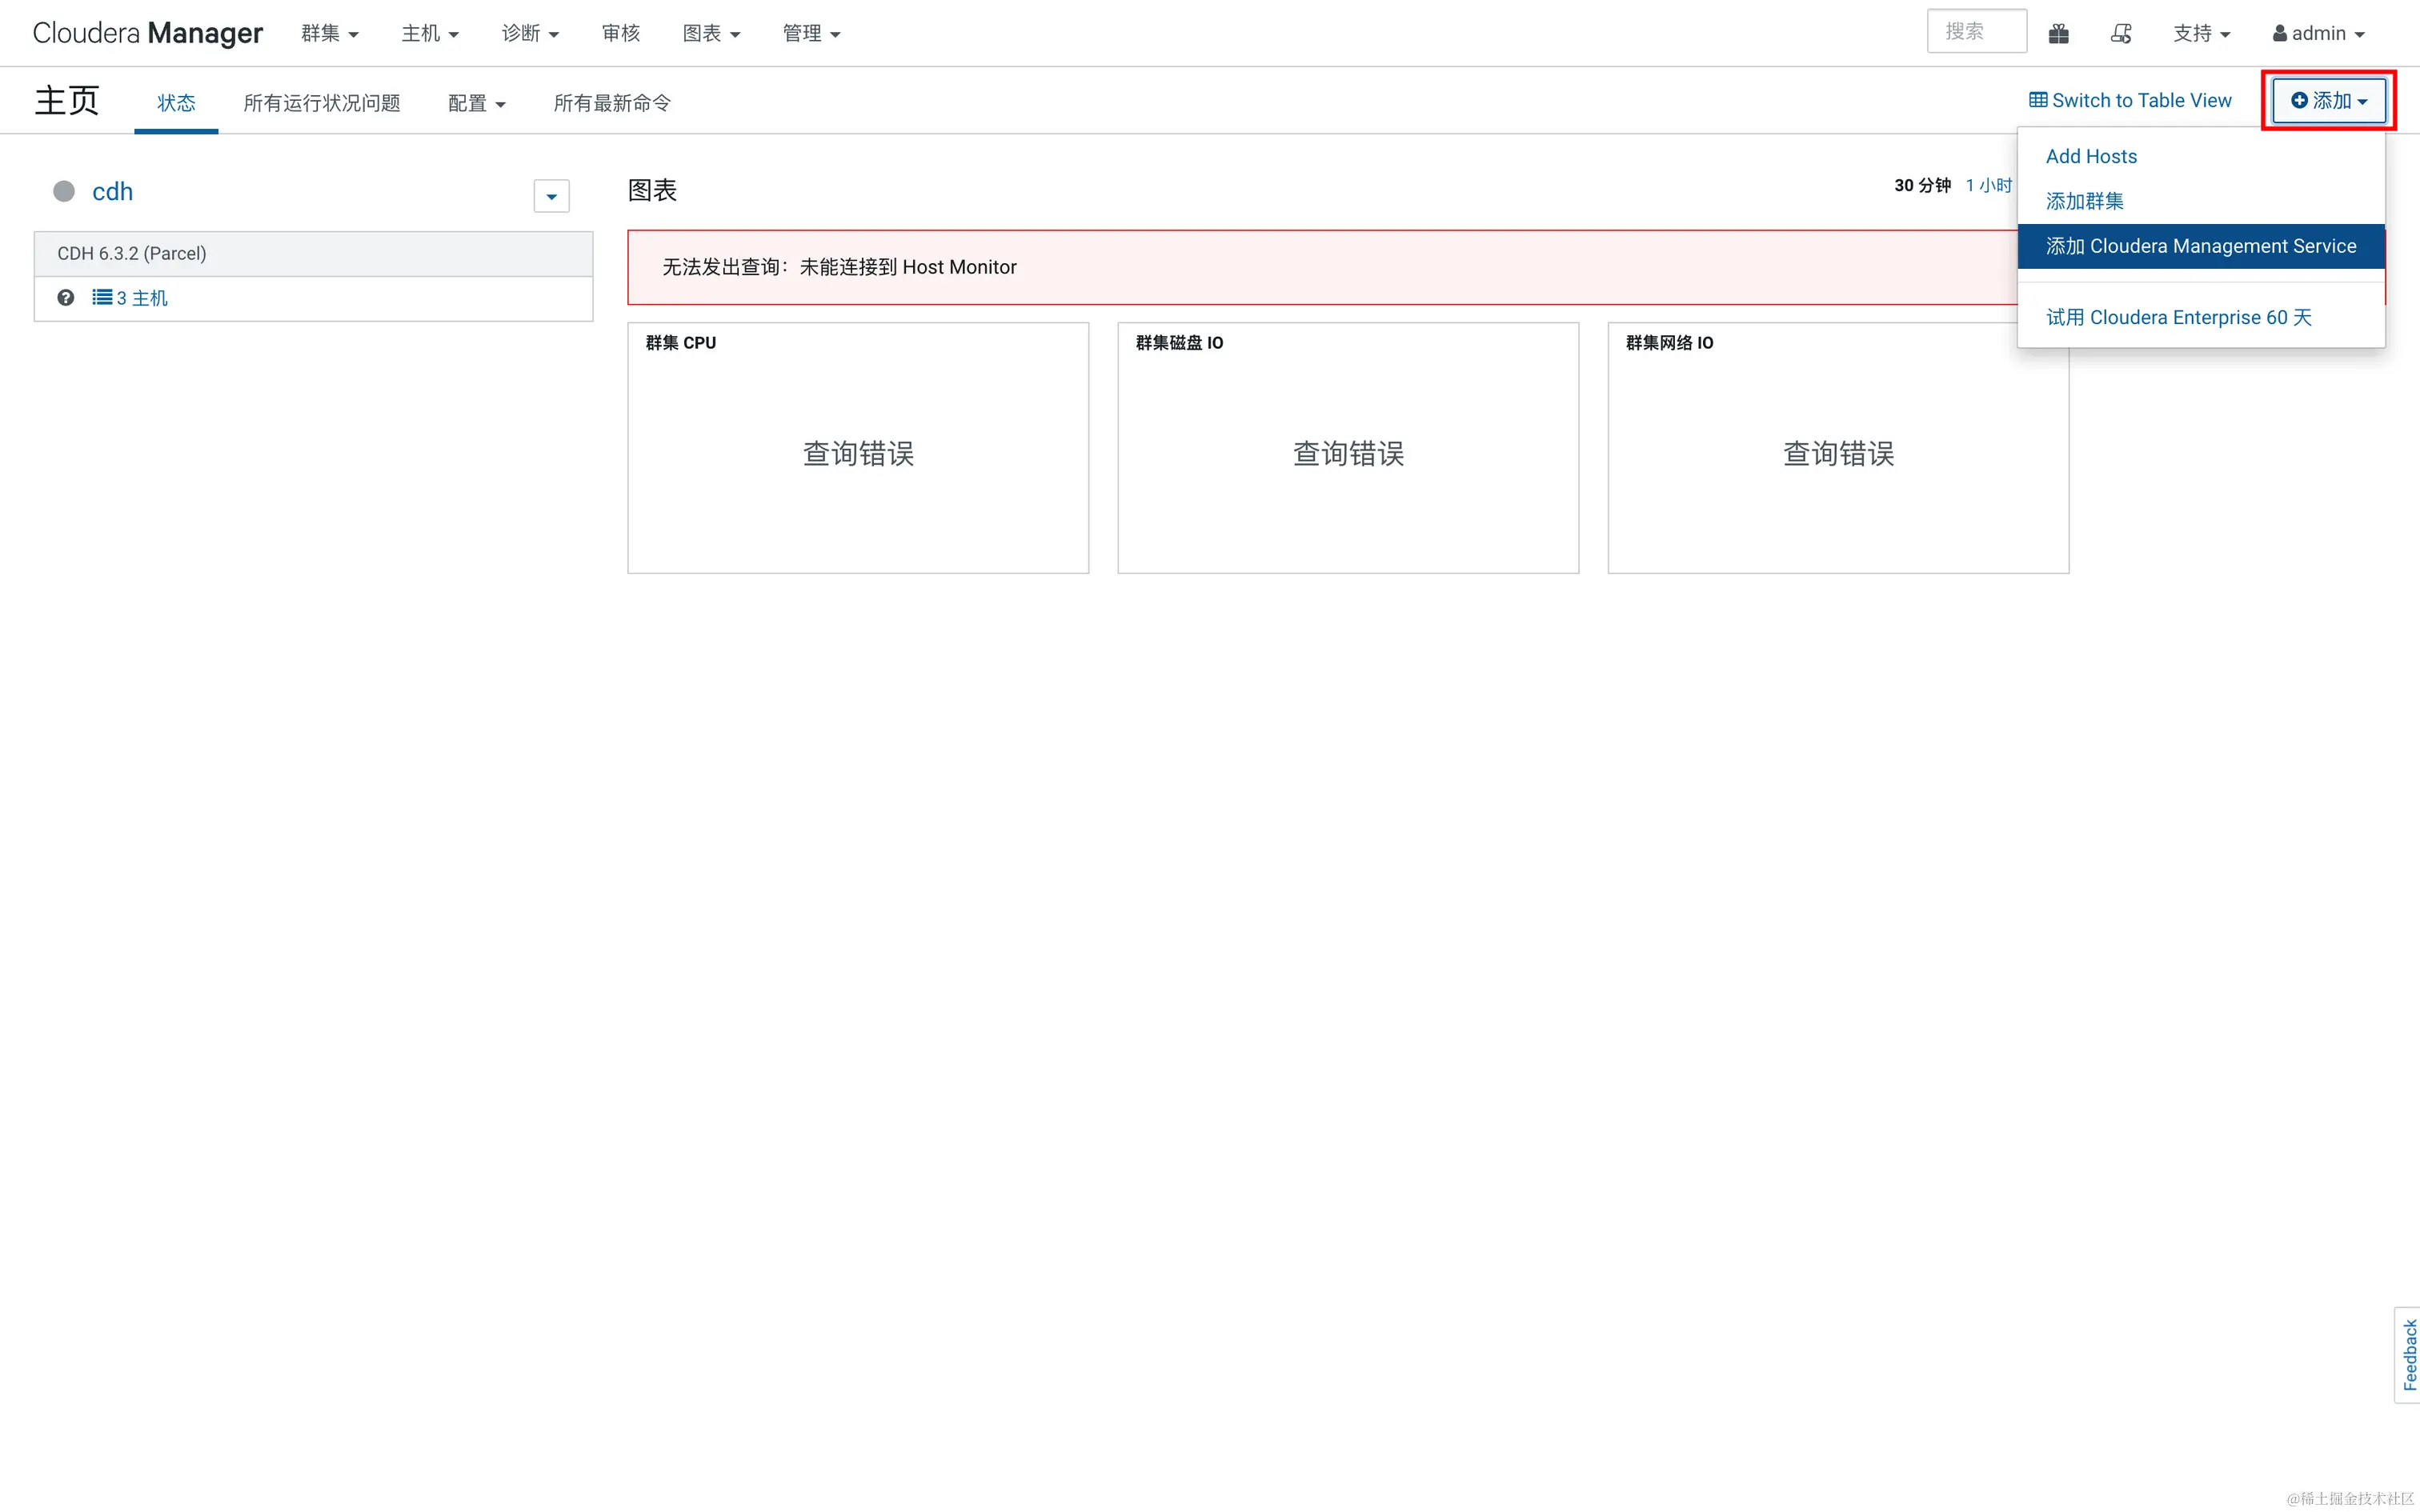This screenshot has height=1512, width=2420.
Task: Select 试用 Cloudera Enterprise 60 天
Action: (2200, 317)
